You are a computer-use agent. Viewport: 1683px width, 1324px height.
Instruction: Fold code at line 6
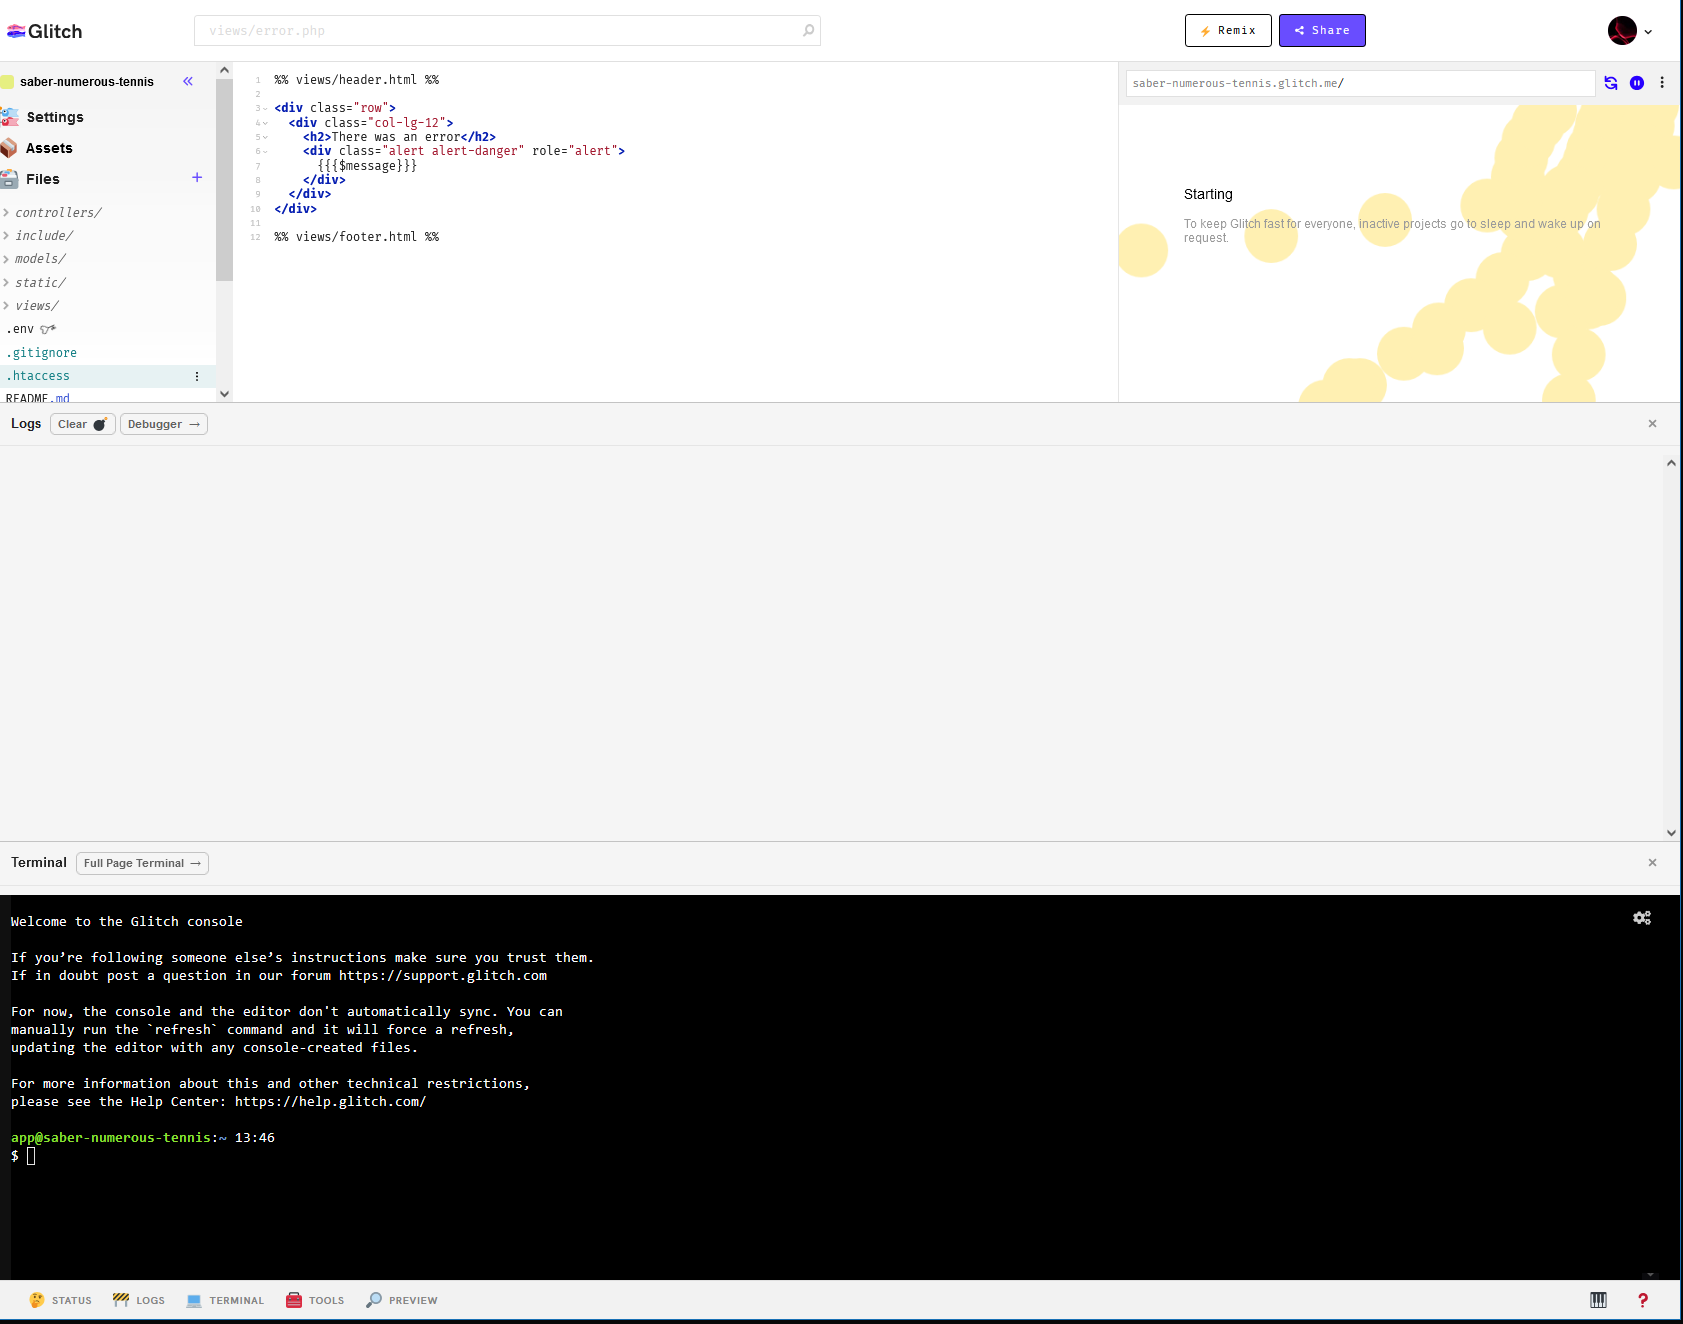coord(265,152)
